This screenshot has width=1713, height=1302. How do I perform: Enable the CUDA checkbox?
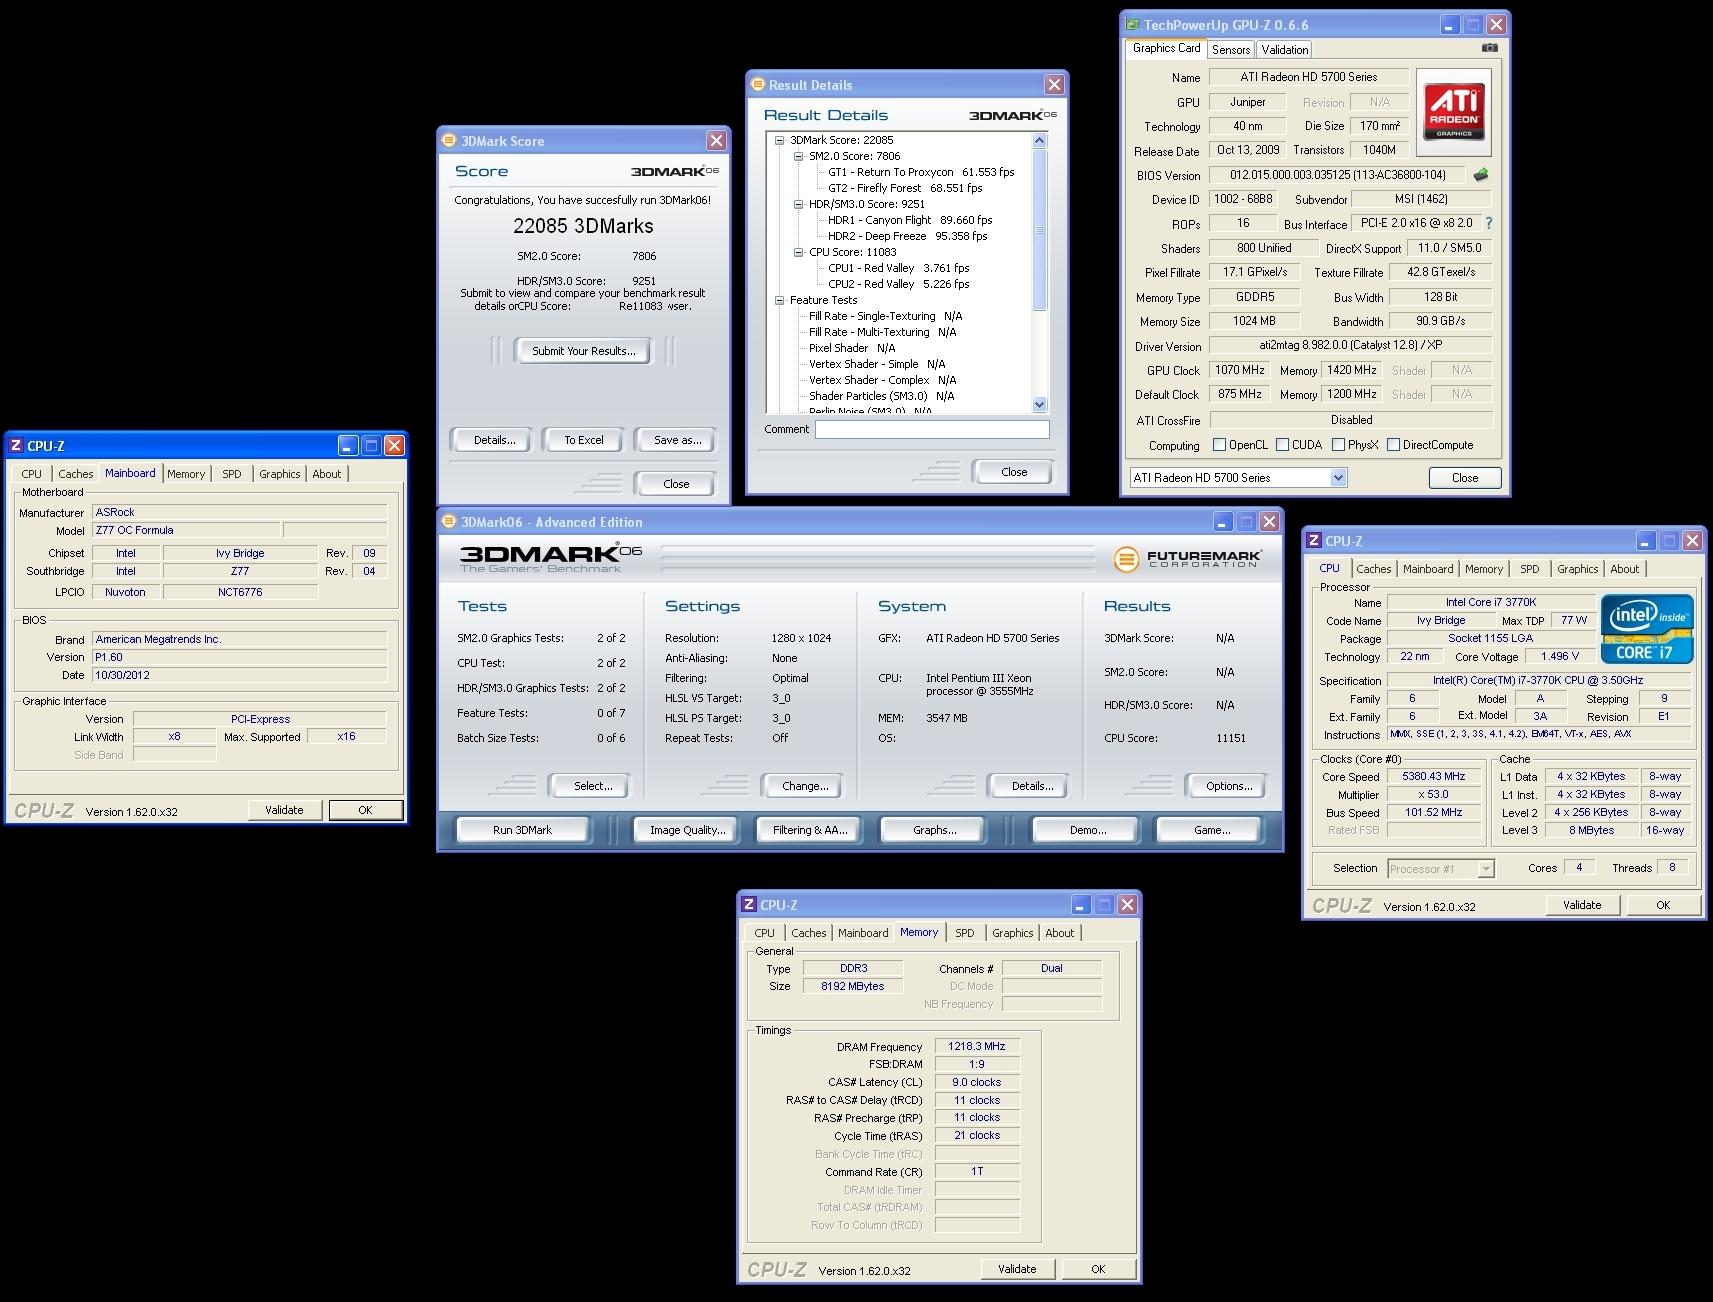coord(1281,445)
